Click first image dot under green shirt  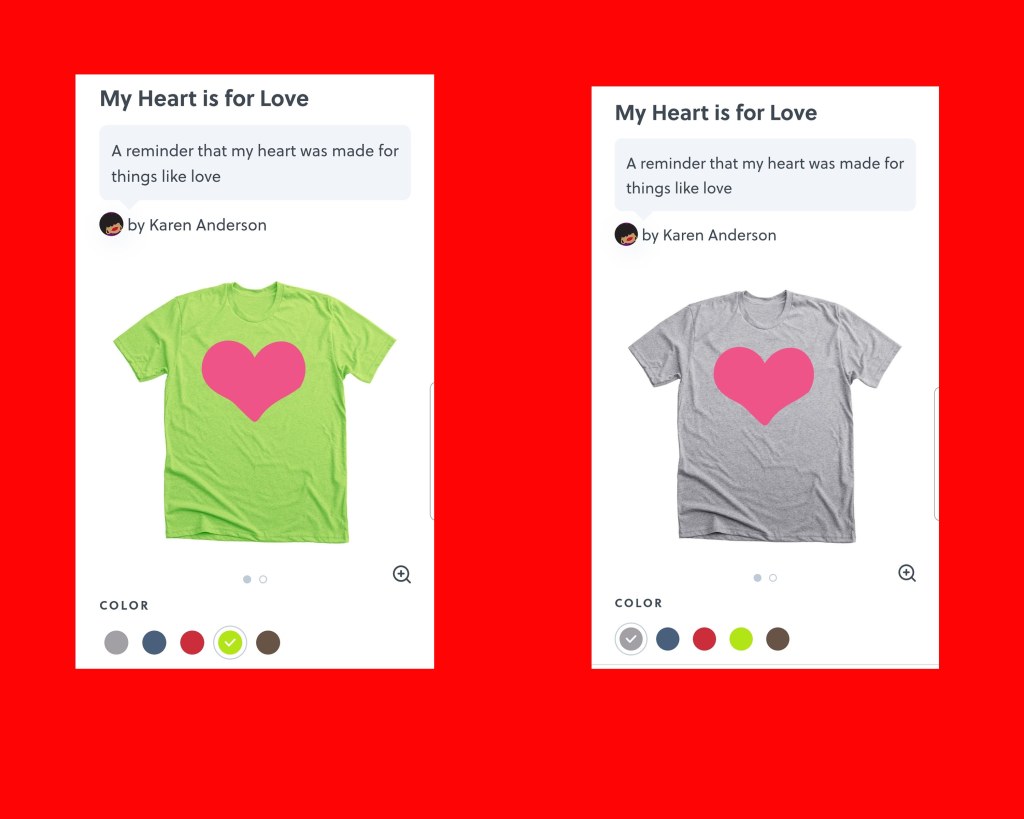pyautogui.click(x=247, y=579)
